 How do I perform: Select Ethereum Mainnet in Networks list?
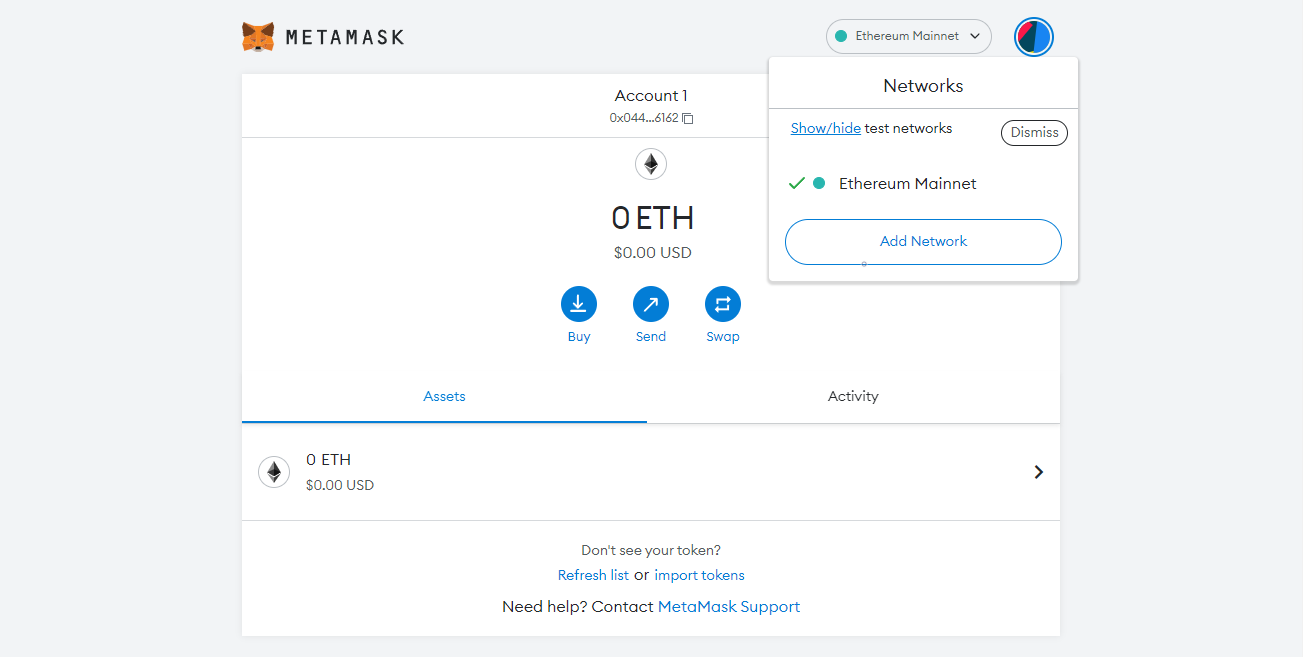[x=907, y=184]
